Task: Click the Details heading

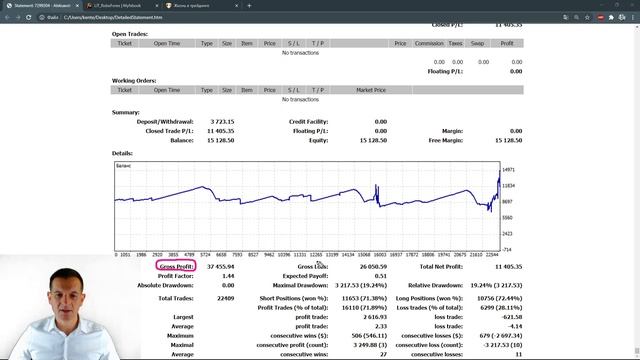Action: (122, 153)
